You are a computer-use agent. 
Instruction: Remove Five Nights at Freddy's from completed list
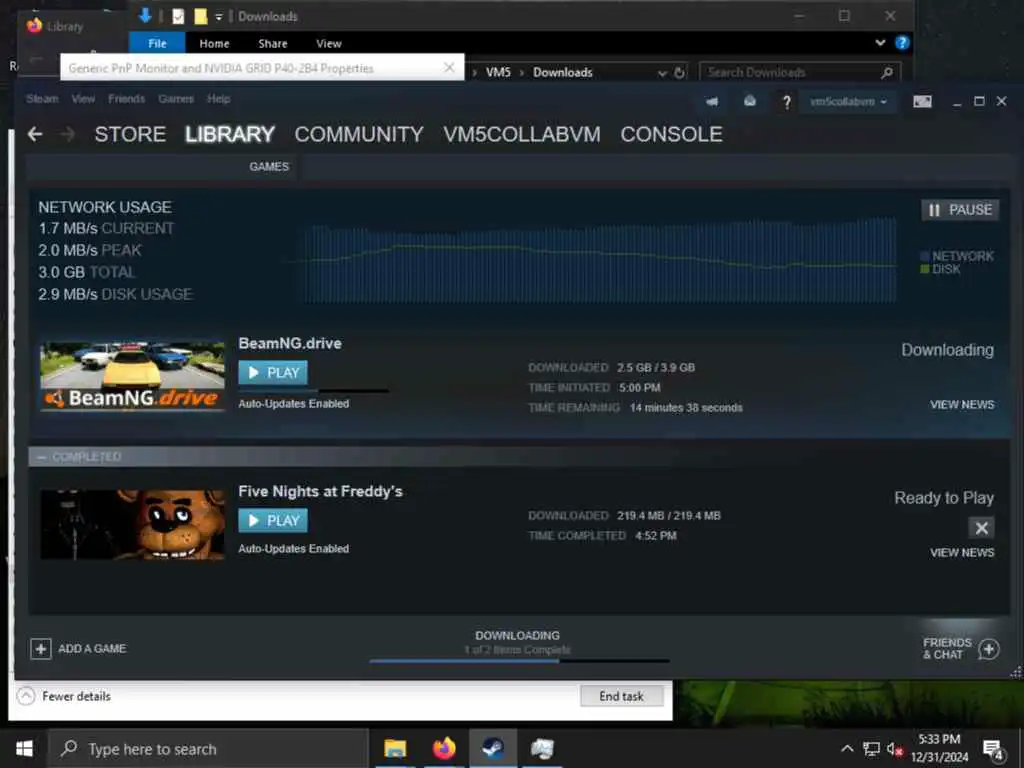tap(981, 528)
